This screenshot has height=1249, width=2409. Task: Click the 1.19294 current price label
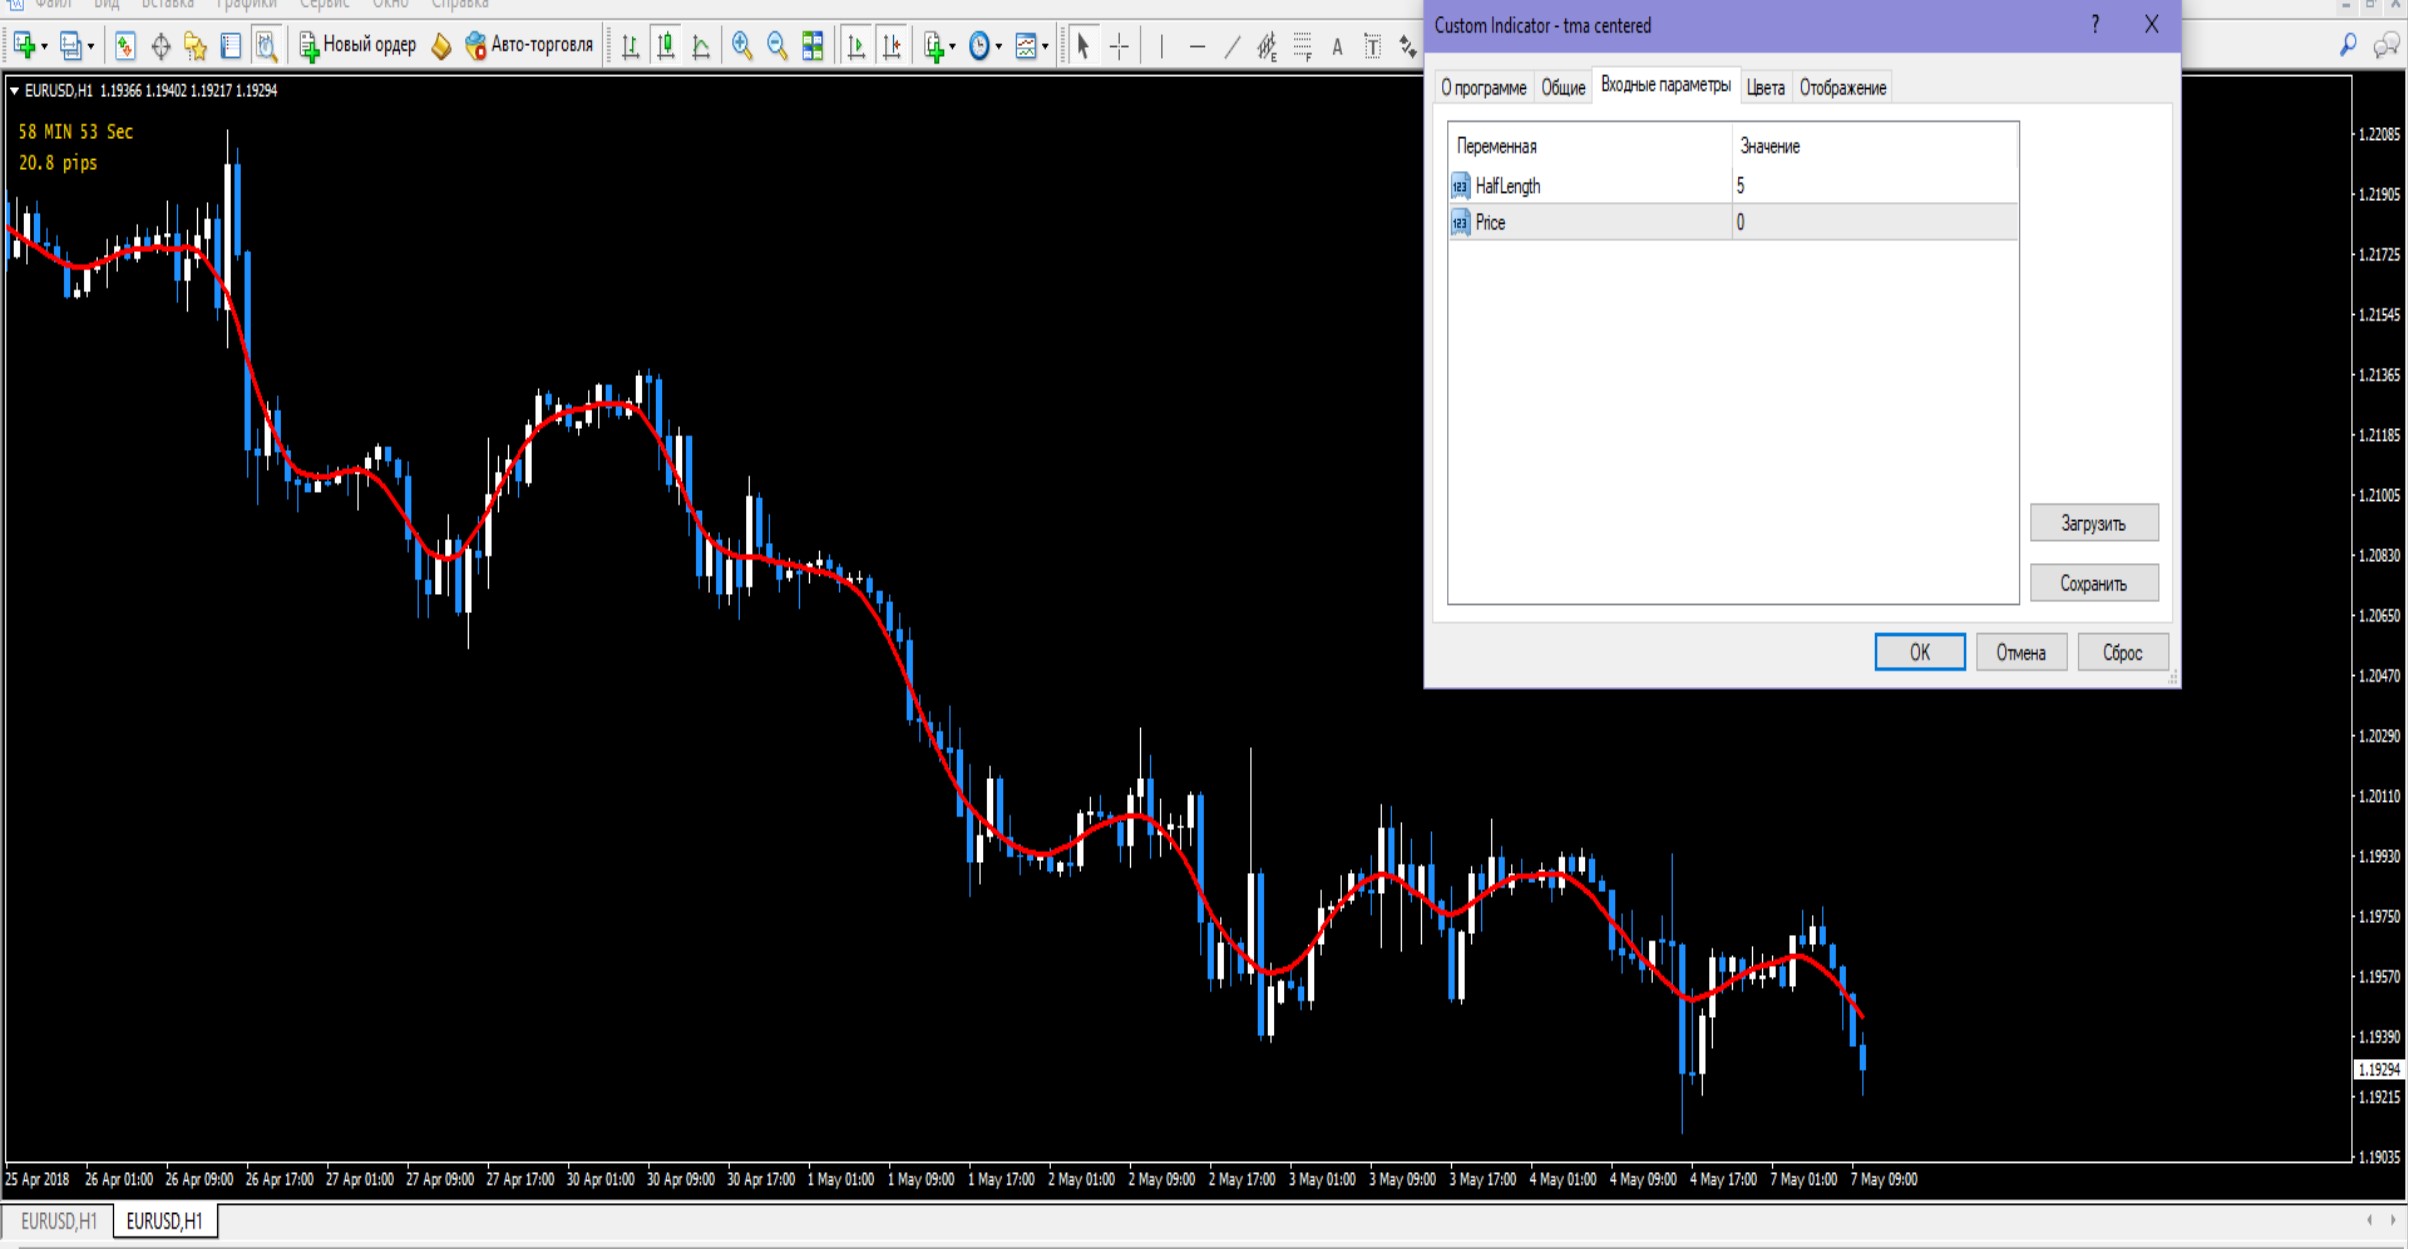click(x=2379, y=1069)
